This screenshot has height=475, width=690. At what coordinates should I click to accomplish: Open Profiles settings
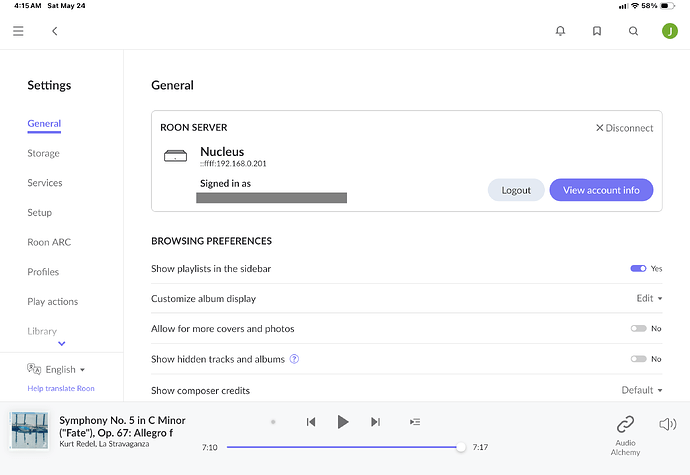point(43,272)
